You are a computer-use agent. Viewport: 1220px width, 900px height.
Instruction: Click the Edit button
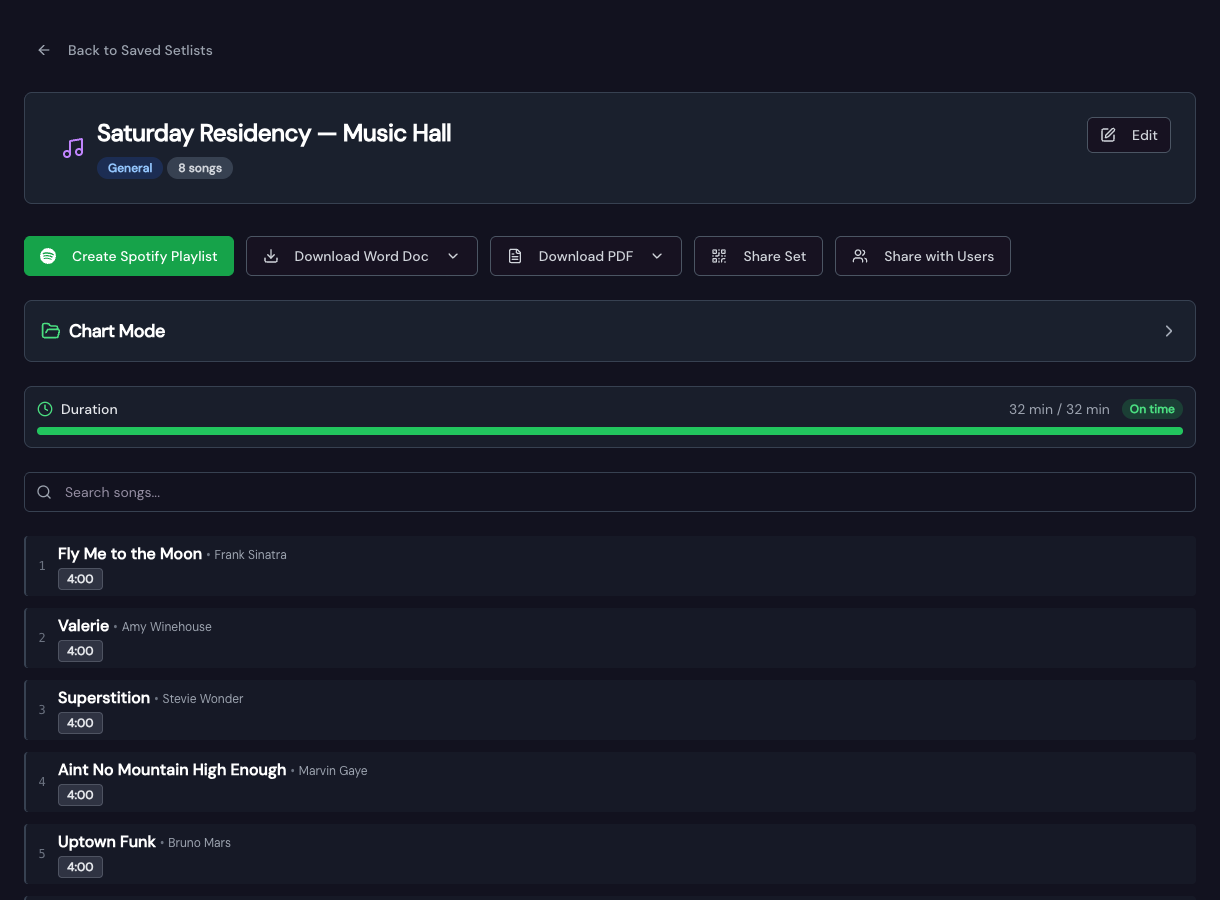click(x=1128, y=135)
